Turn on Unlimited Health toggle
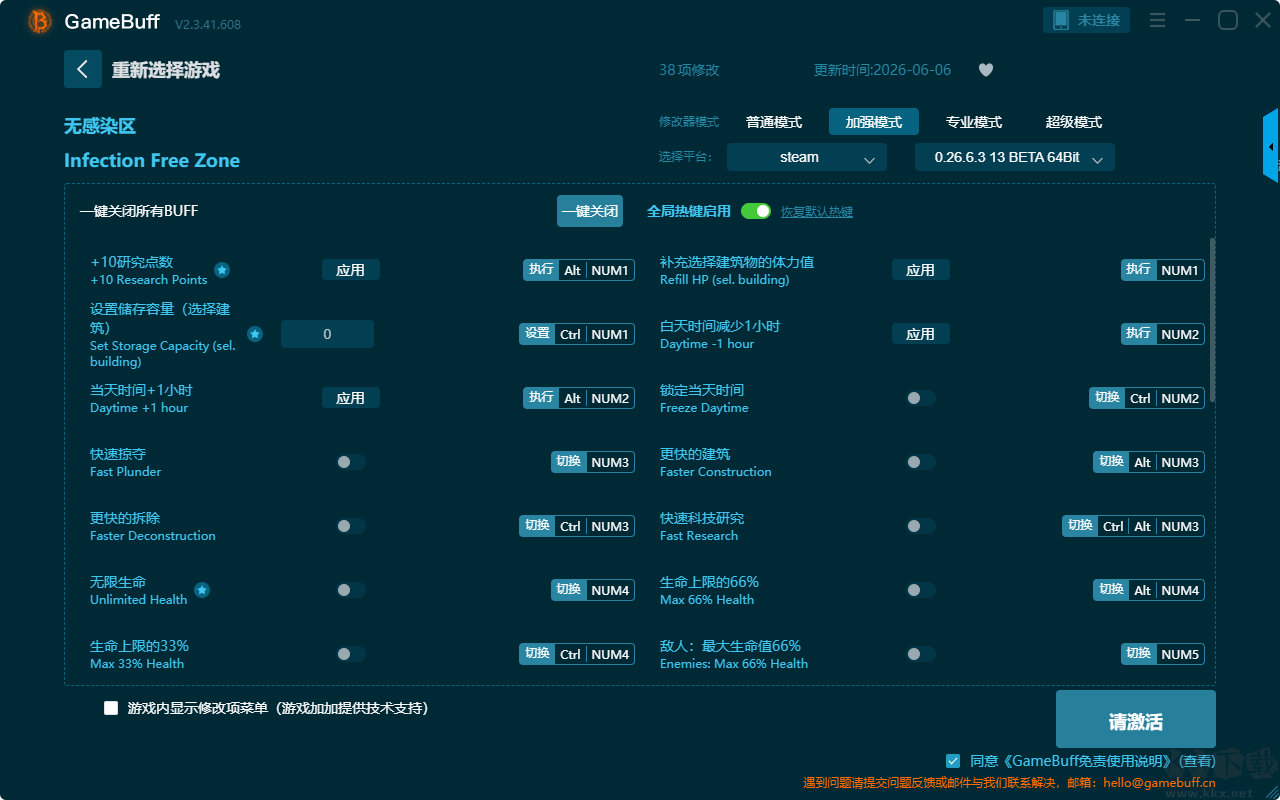The height and width of the screenshot is (800, 1280). click(351, 590)
